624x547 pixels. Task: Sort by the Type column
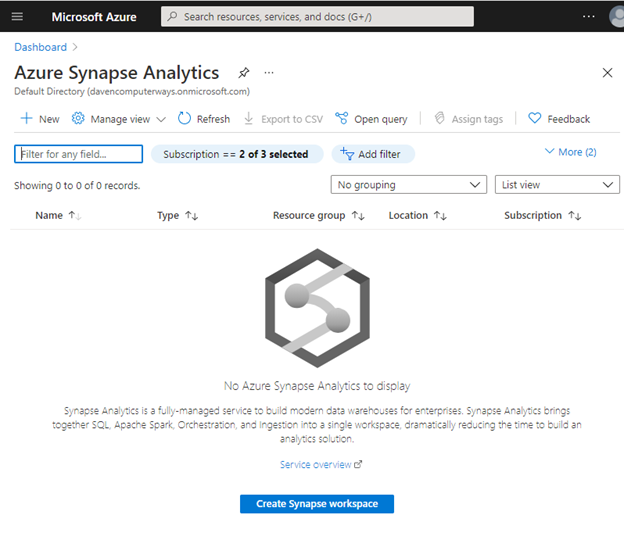click(177, 215)
